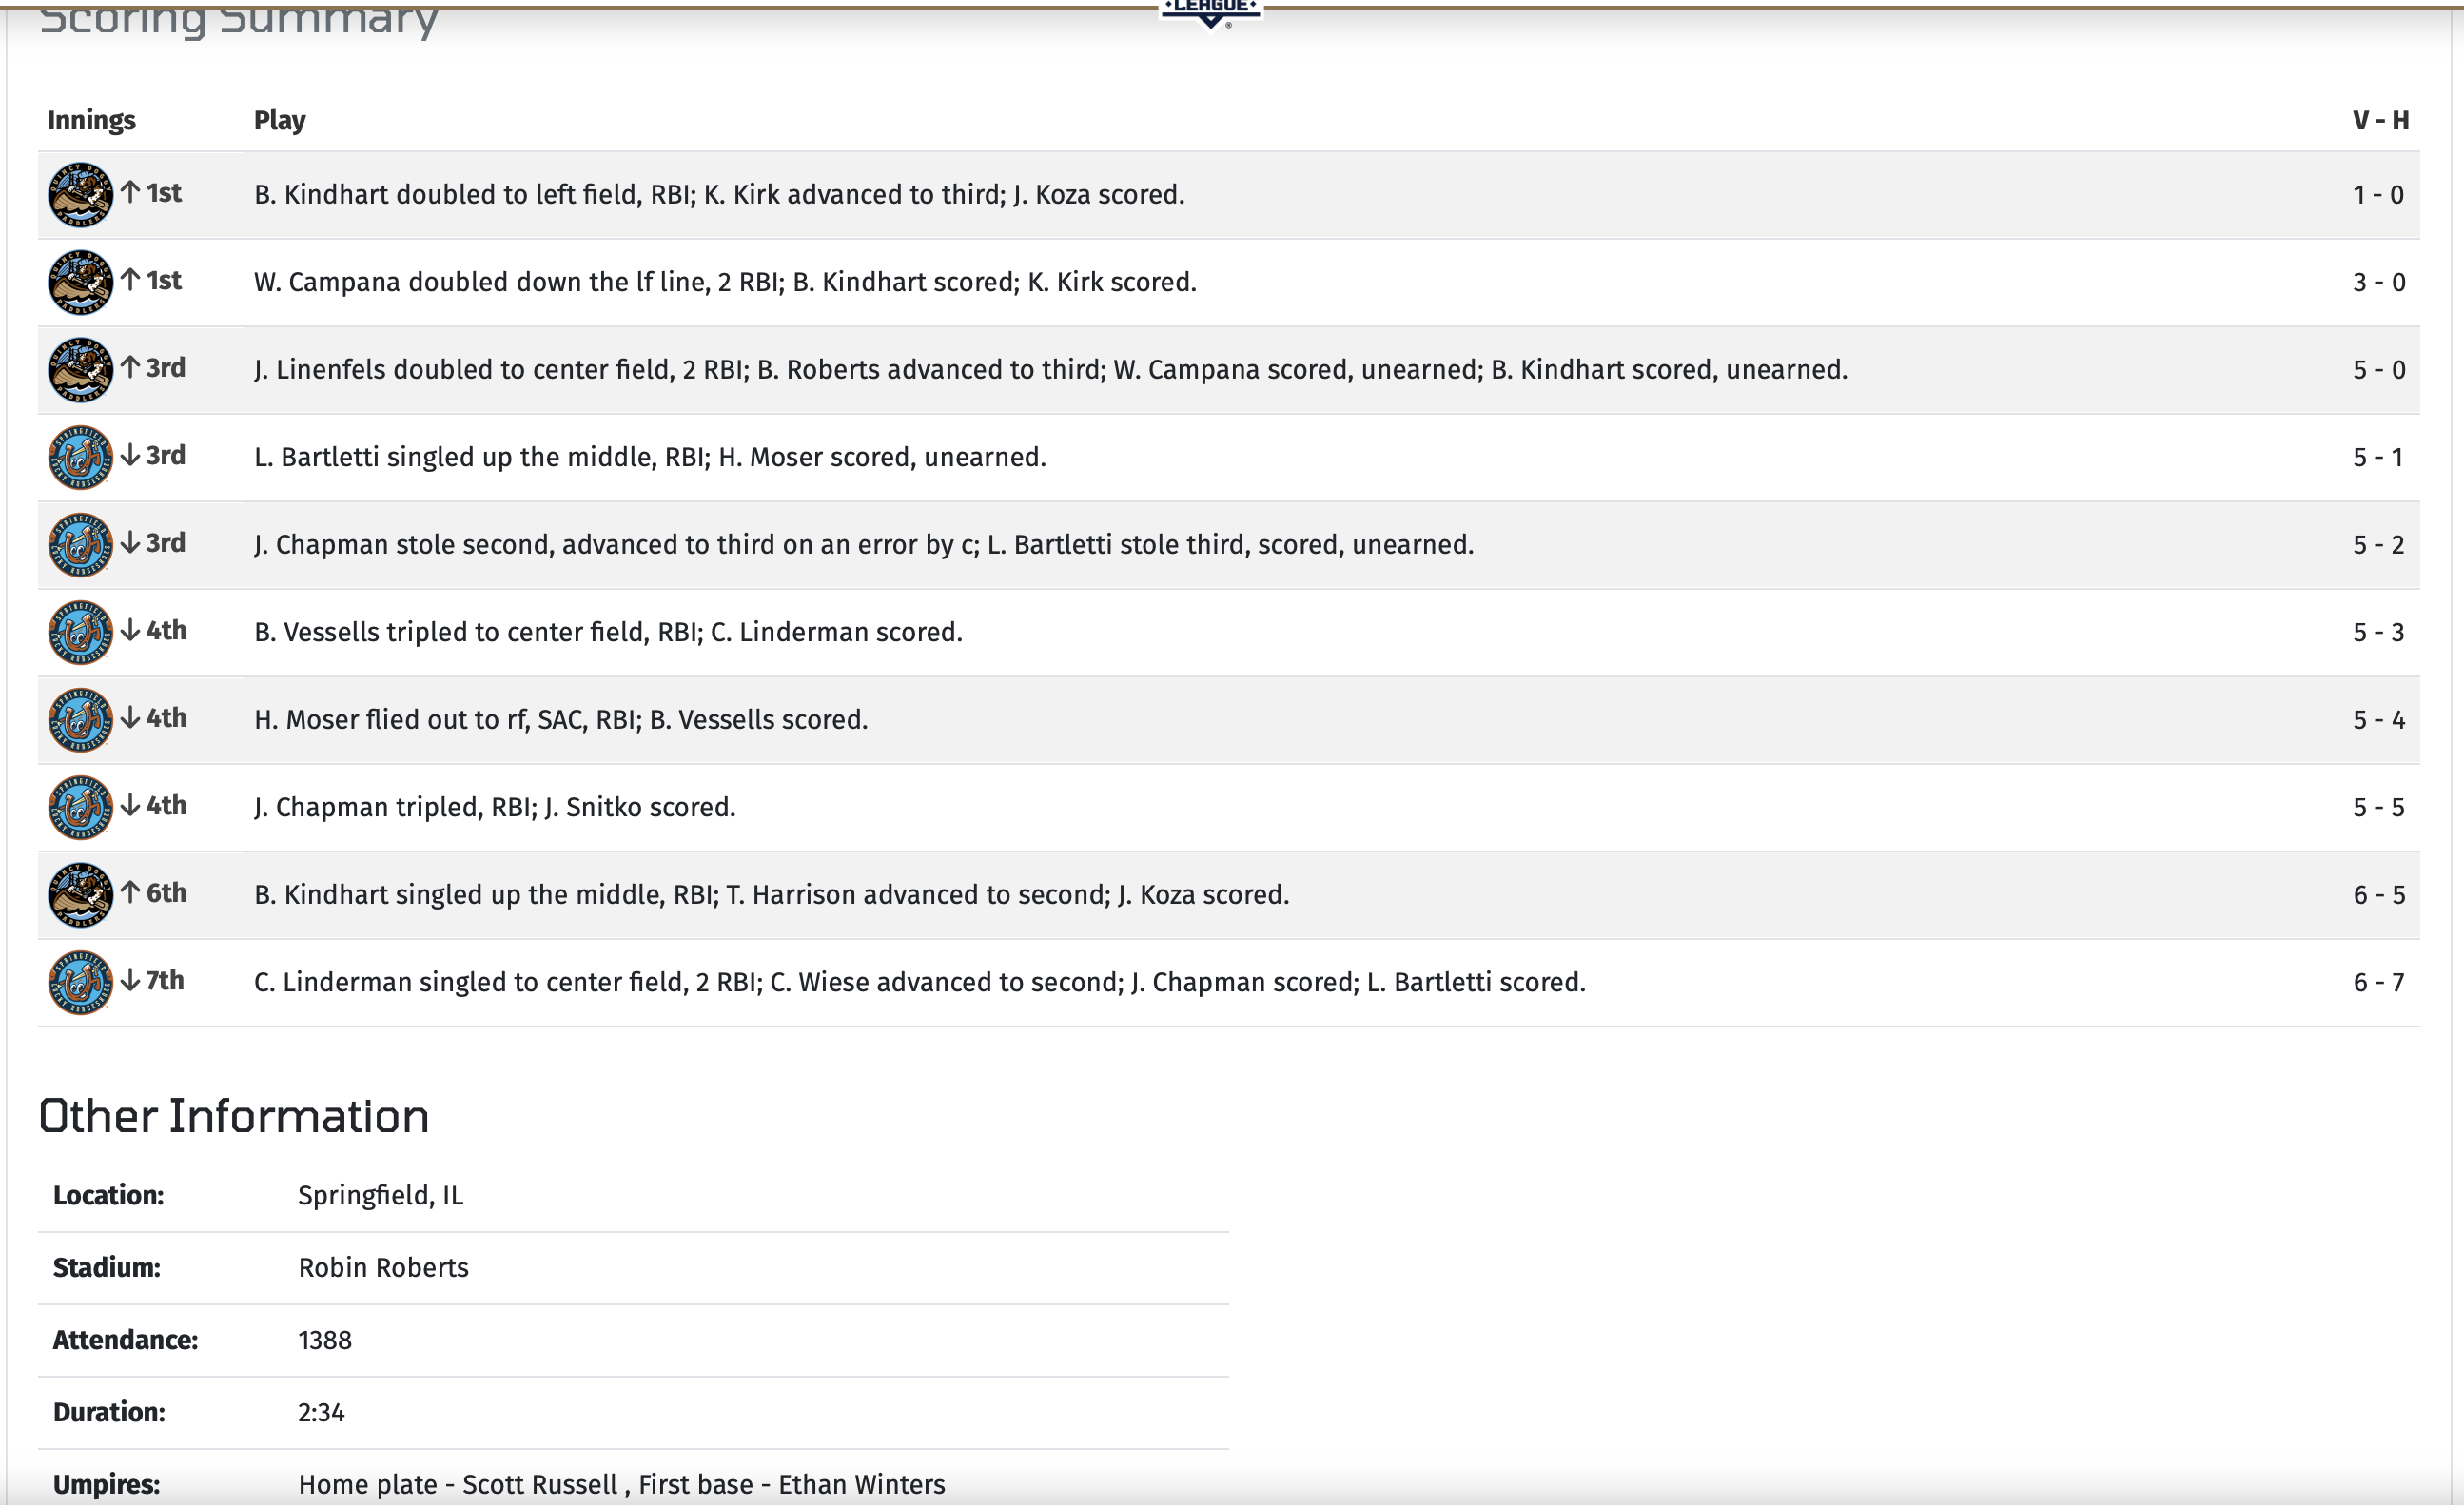The height and width of the screenshot is (1507, 2464).
Task: Select the score 5 - 0
Action: 2378,370
